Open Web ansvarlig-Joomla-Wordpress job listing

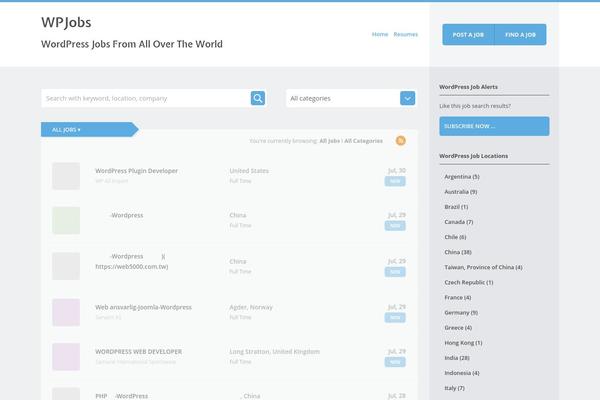coord(143,307)
